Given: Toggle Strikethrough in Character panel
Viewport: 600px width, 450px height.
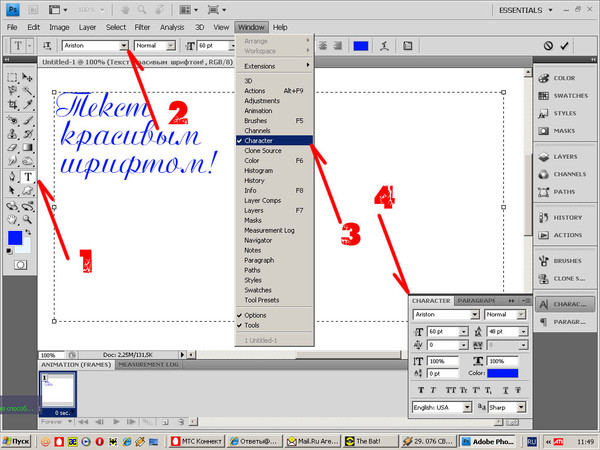Looking at the screenshot, I should coord(518,390).
